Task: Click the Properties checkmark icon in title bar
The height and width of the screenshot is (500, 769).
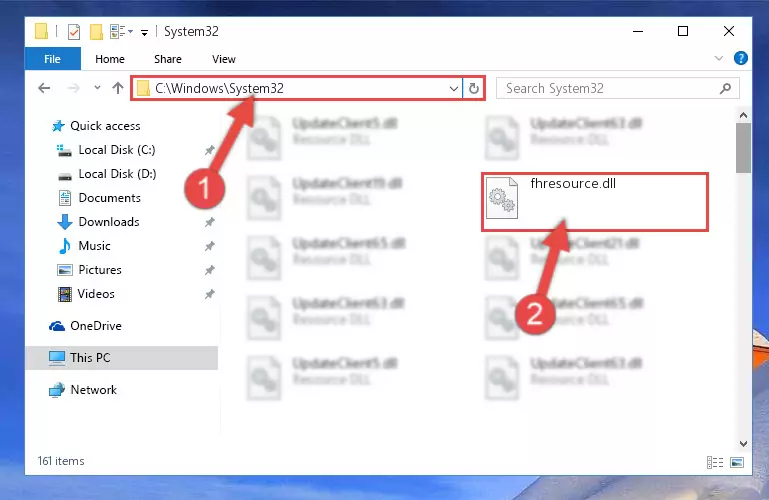Action: tap(74, 32)
